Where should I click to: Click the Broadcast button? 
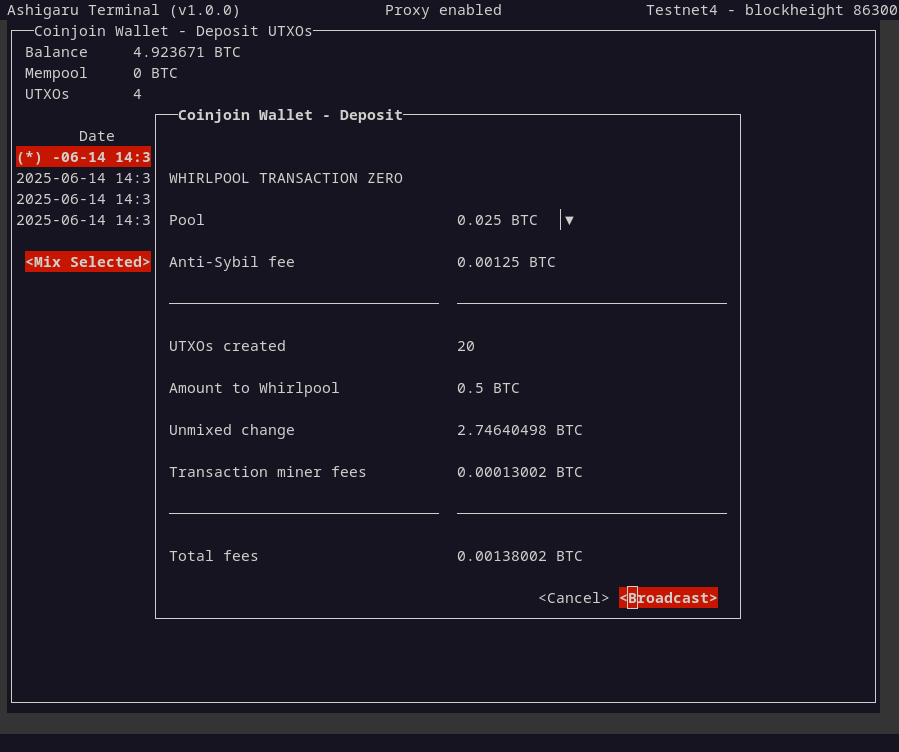668,598
